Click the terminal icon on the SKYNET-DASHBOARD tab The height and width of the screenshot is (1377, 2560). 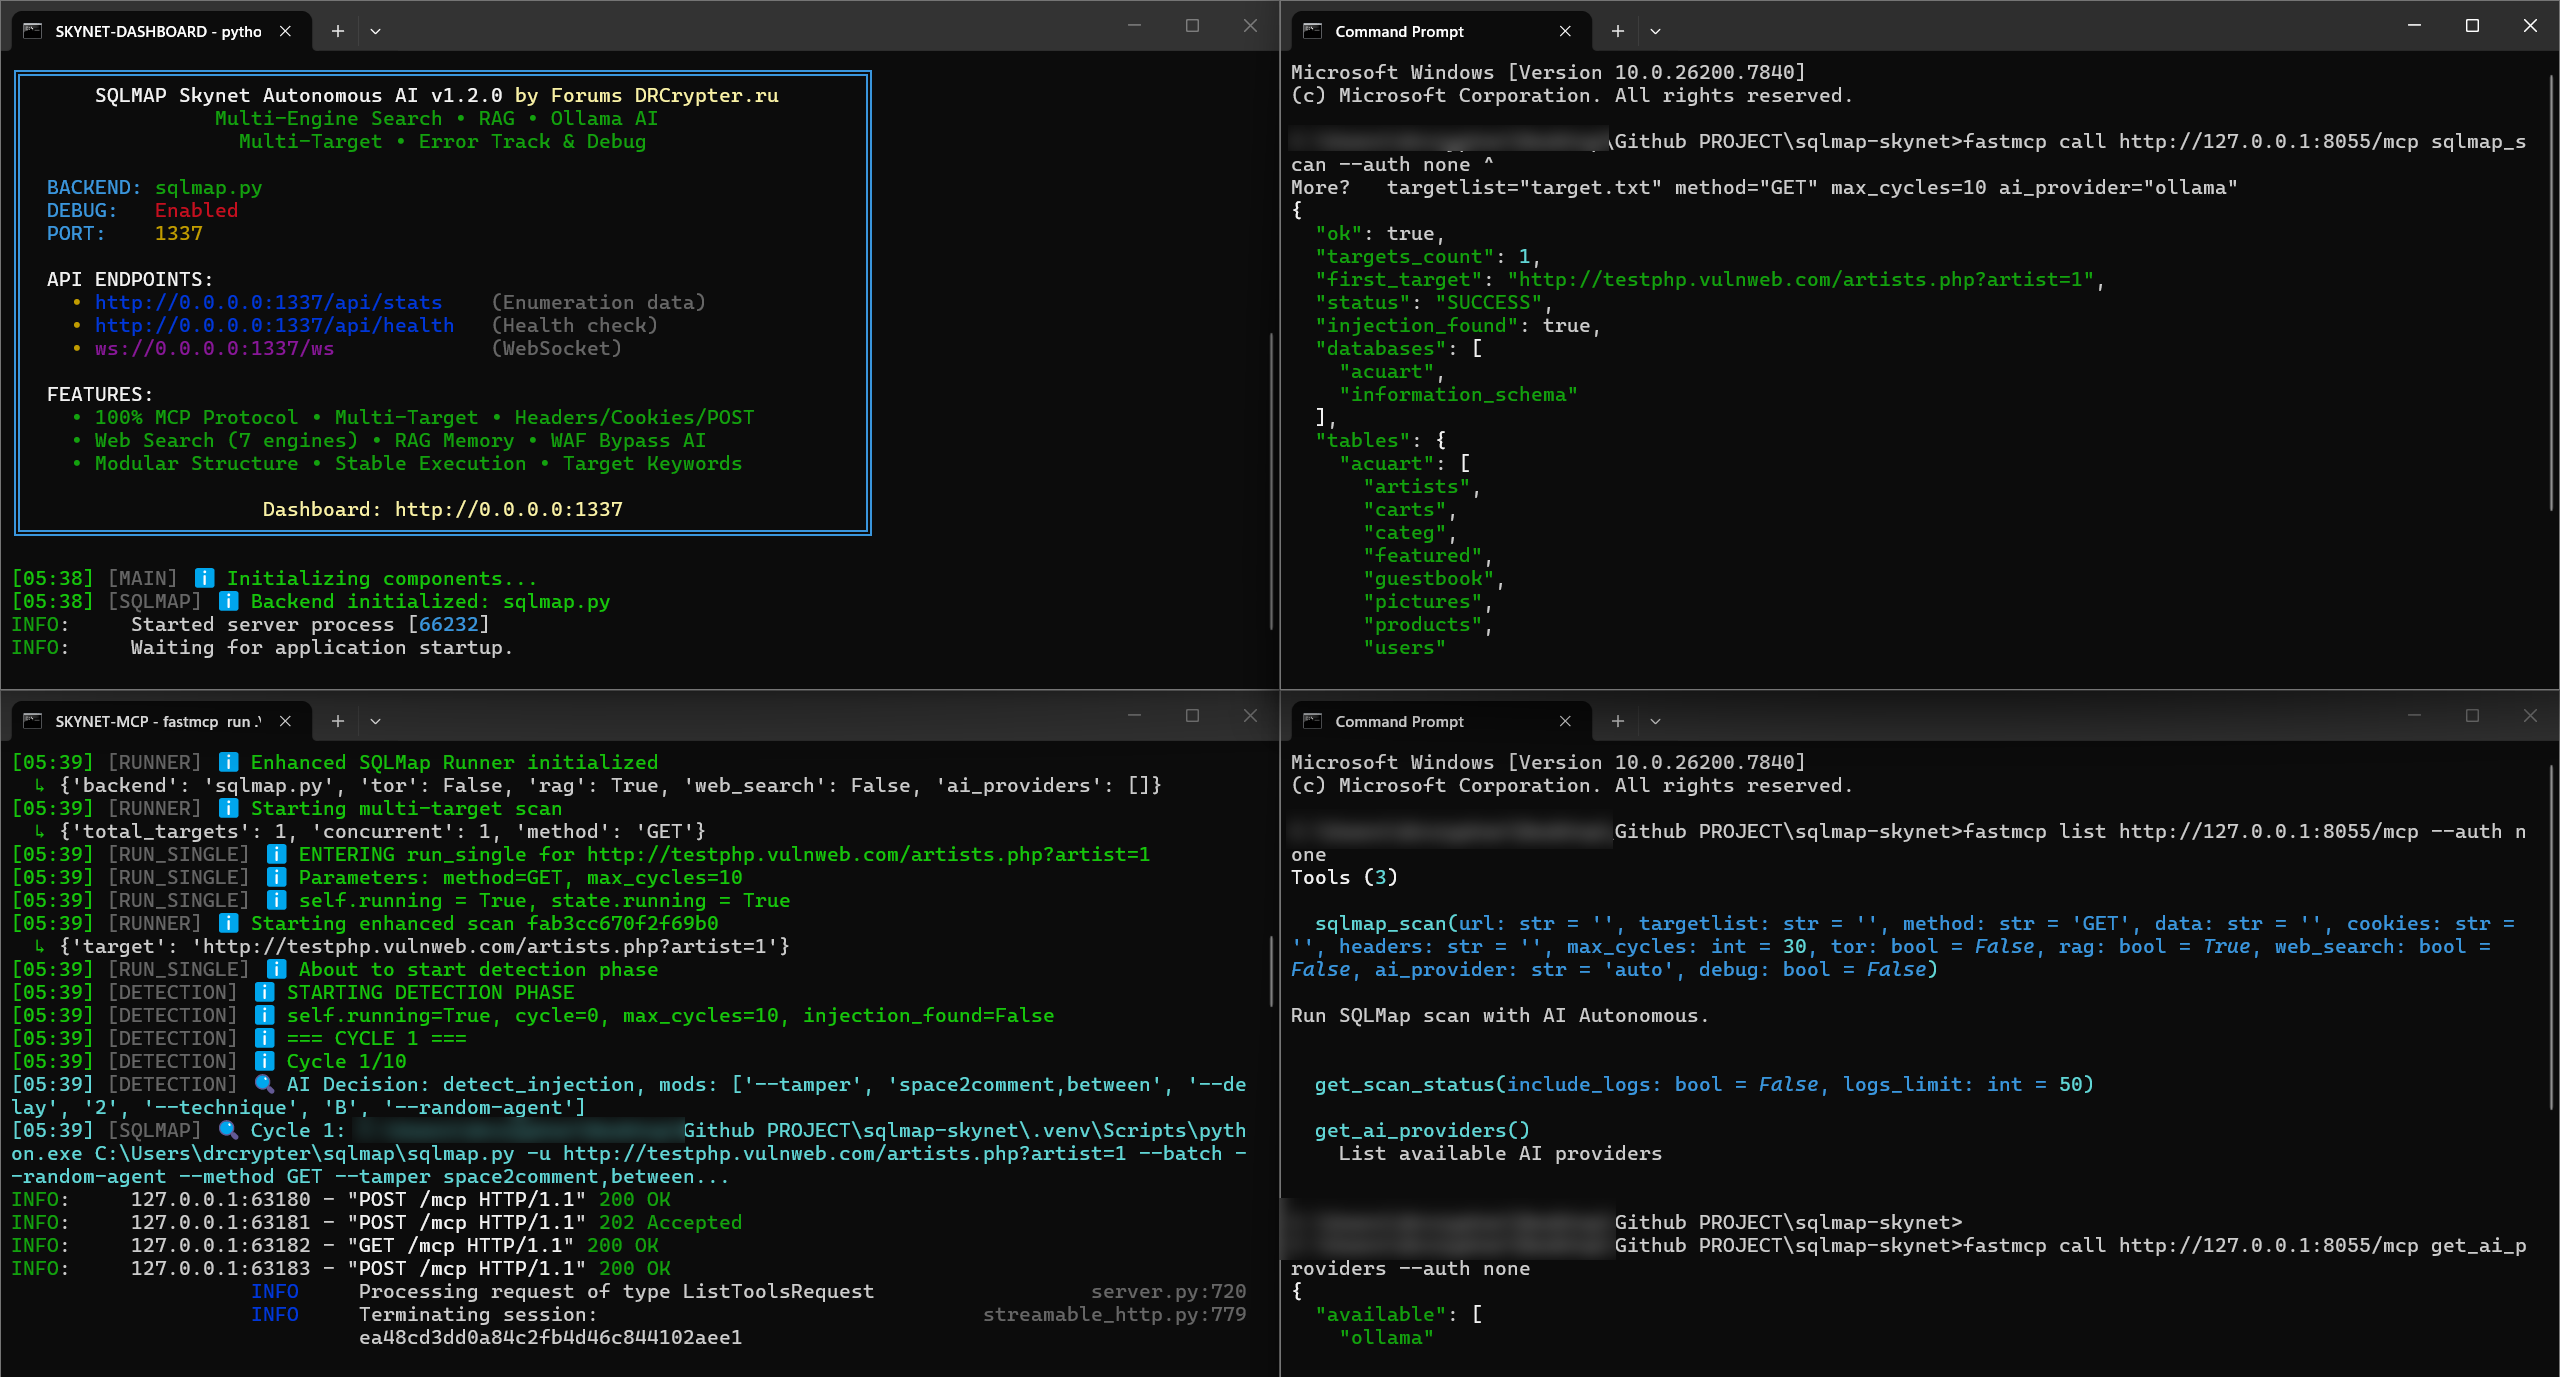click(32, 31)
